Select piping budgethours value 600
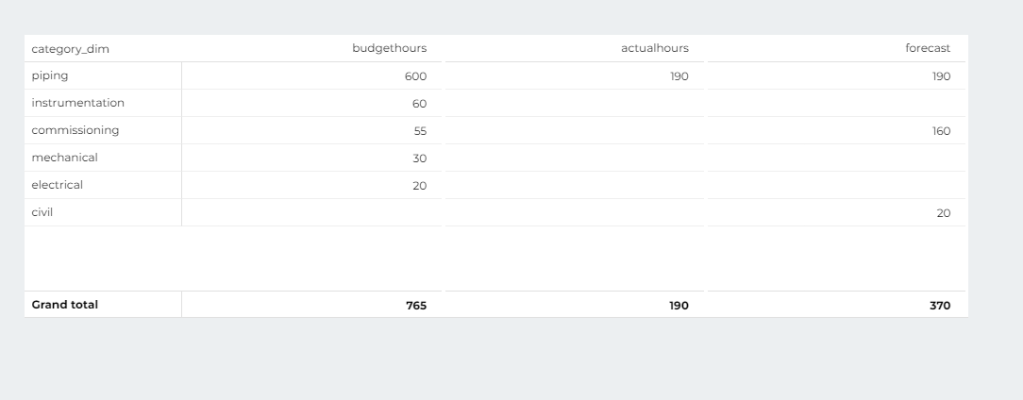The image size is (1023, 400). tap(415, 76)
